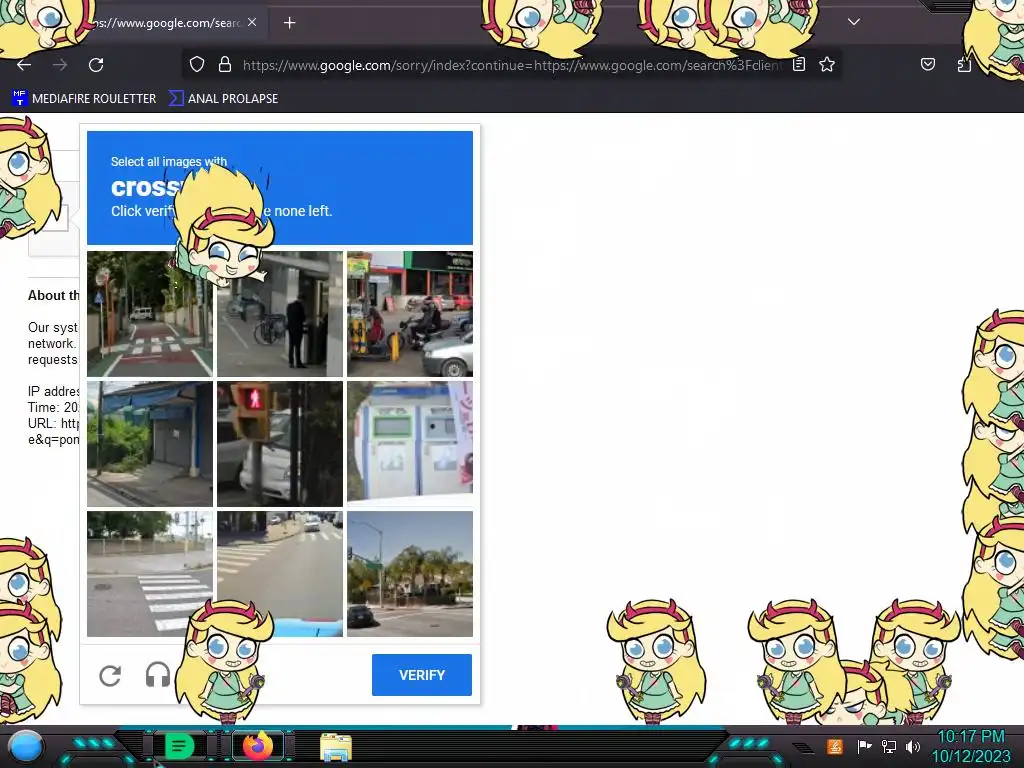Click the address bar URL field
Image resolution: width=1024 pixels, height=768 pixels.
tap(513, 65)
